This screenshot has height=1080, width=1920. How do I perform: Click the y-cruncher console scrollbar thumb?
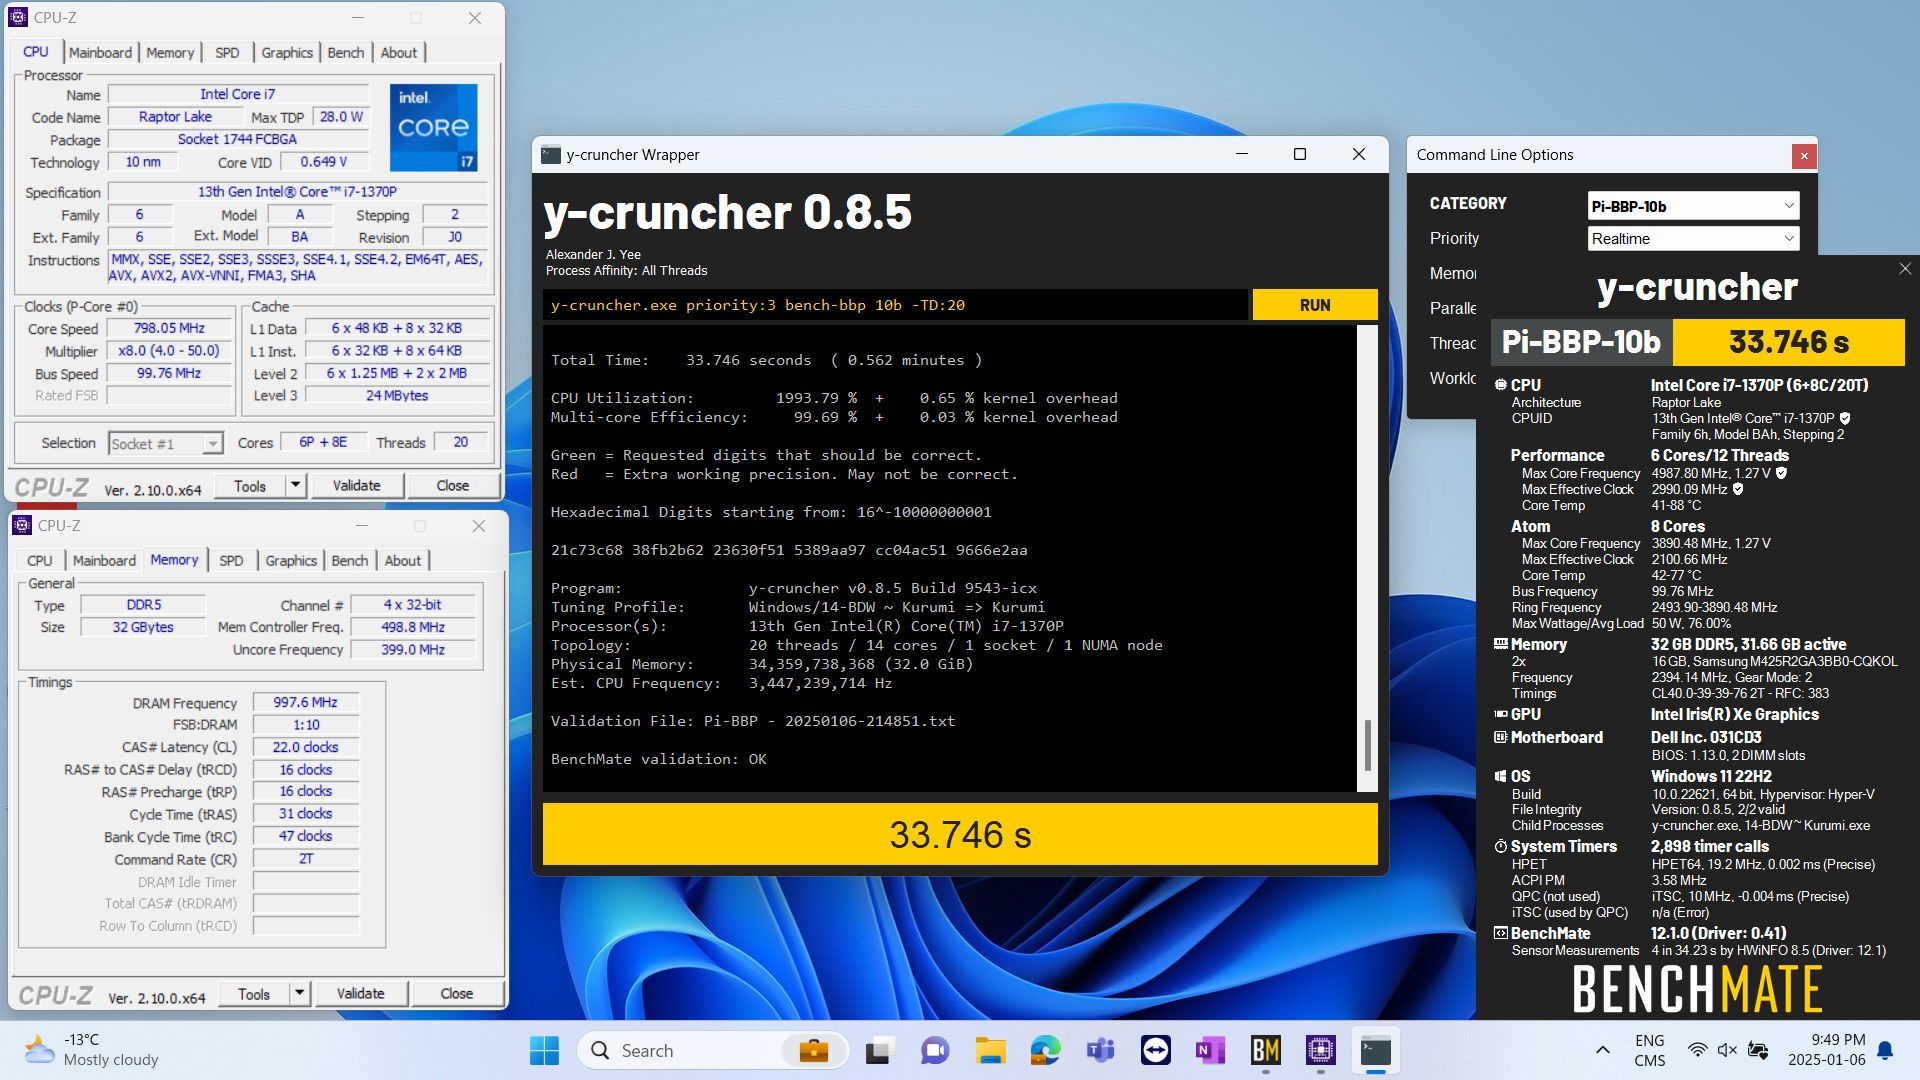(1367, 745)
